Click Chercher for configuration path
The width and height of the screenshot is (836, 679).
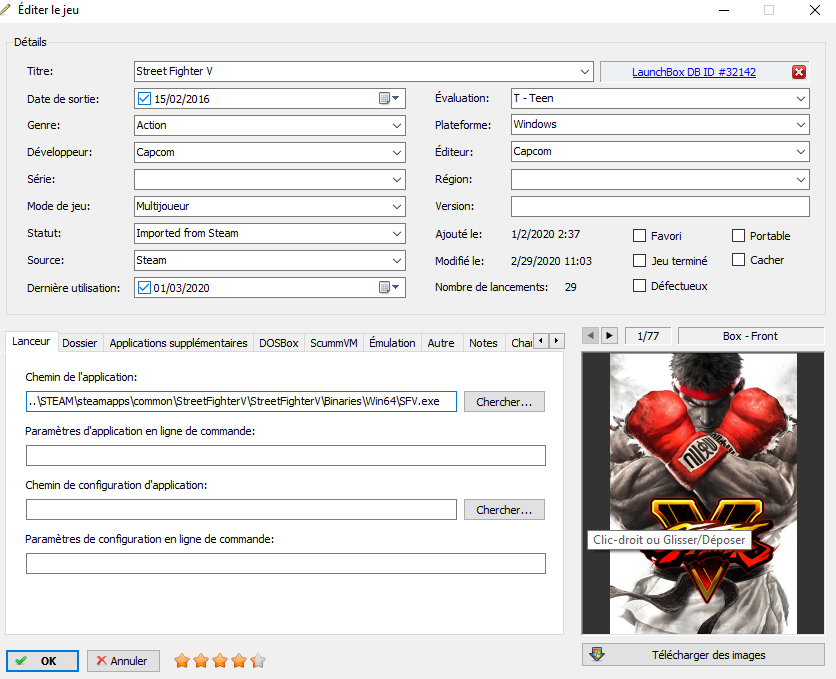(504, 510)
